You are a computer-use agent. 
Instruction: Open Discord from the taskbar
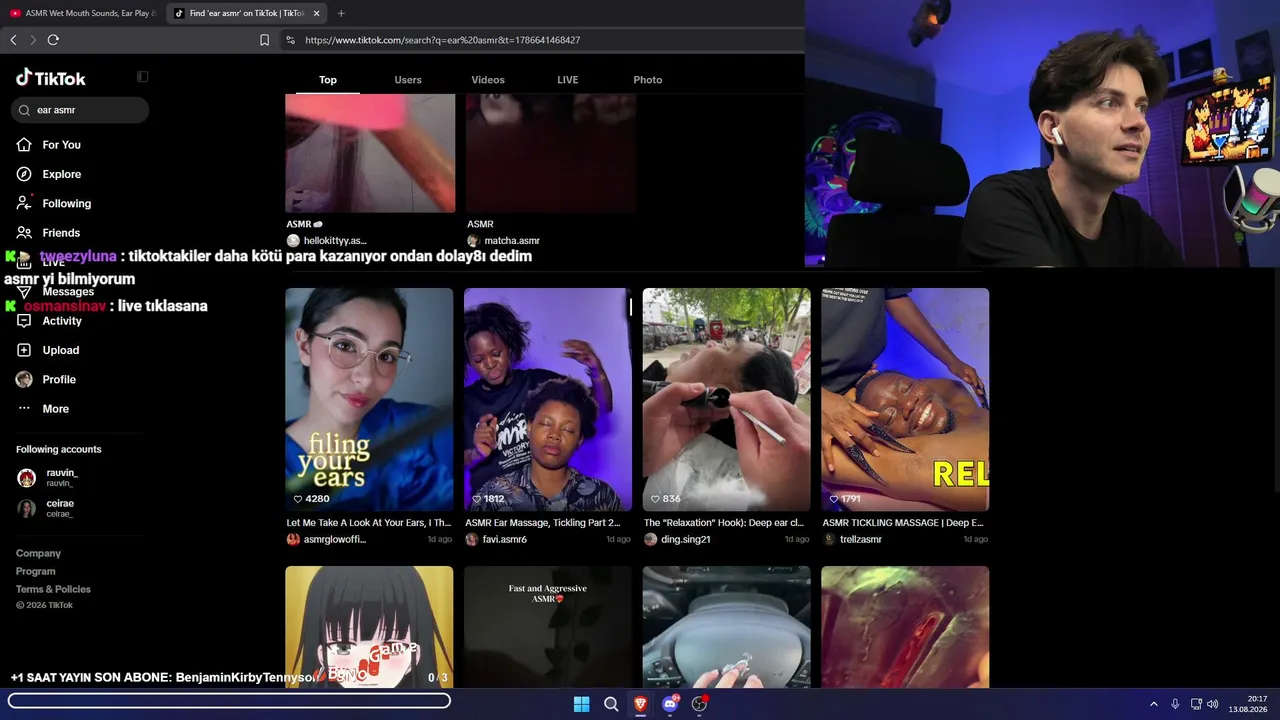(670, 704)
